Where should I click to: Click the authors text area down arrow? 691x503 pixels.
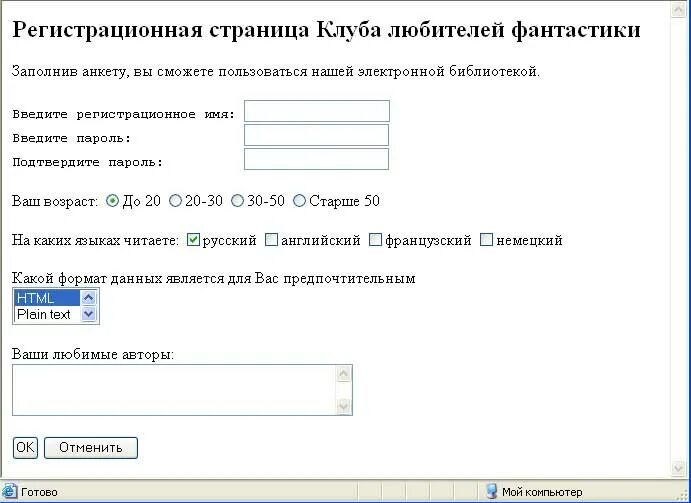(x=344, y=405)
